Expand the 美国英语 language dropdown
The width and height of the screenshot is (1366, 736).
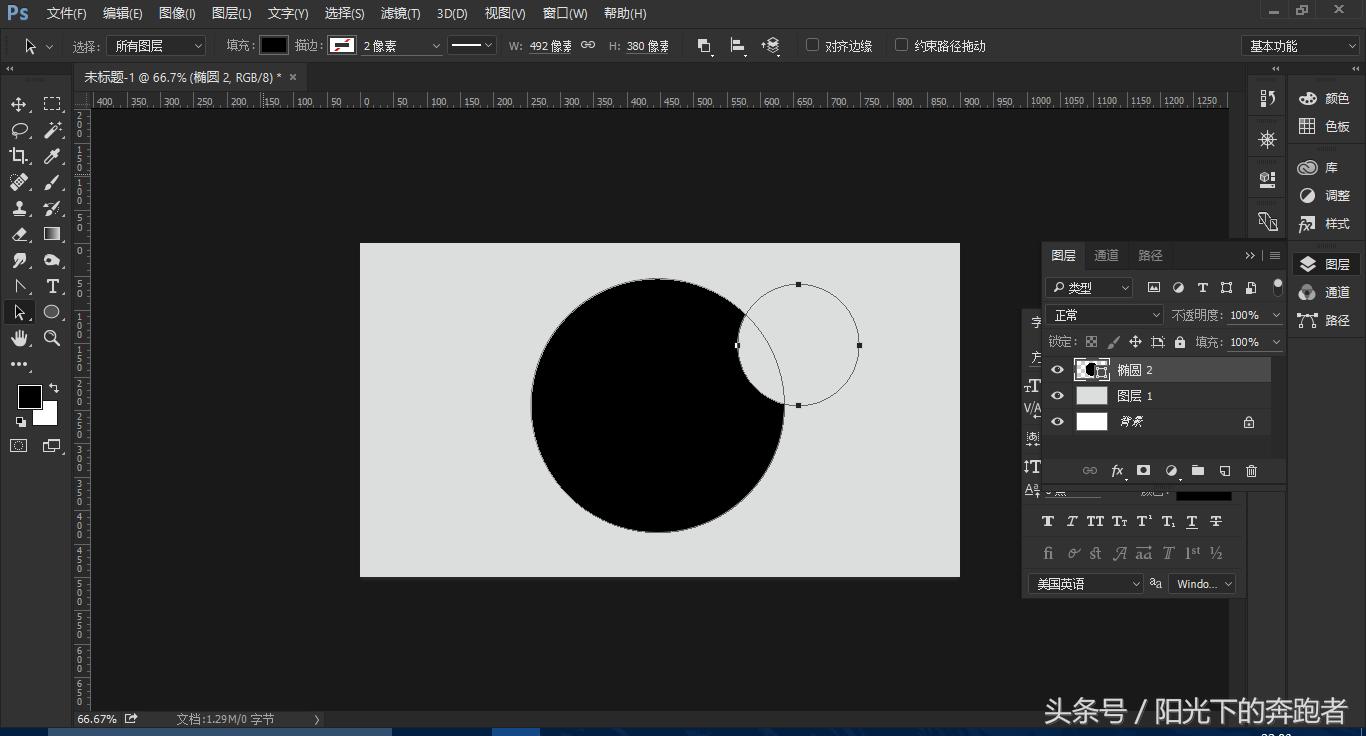point(1086,584)
